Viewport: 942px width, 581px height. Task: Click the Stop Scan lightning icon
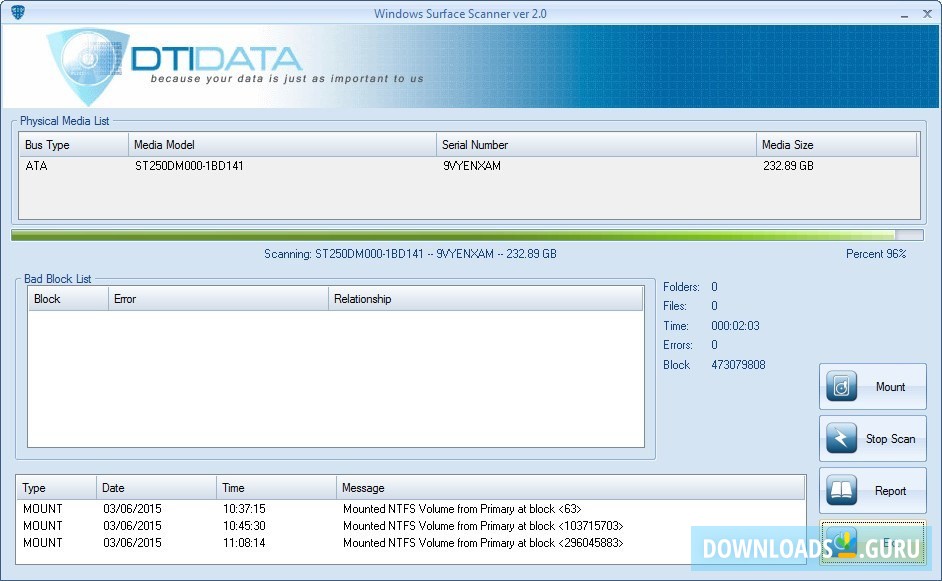pos(841,438)
